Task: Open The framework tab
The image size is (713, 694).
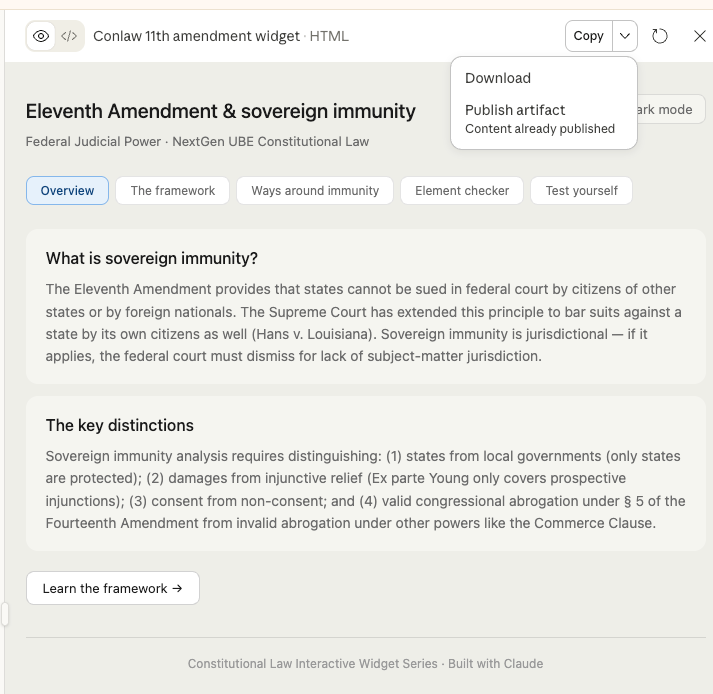Action: 172,190
